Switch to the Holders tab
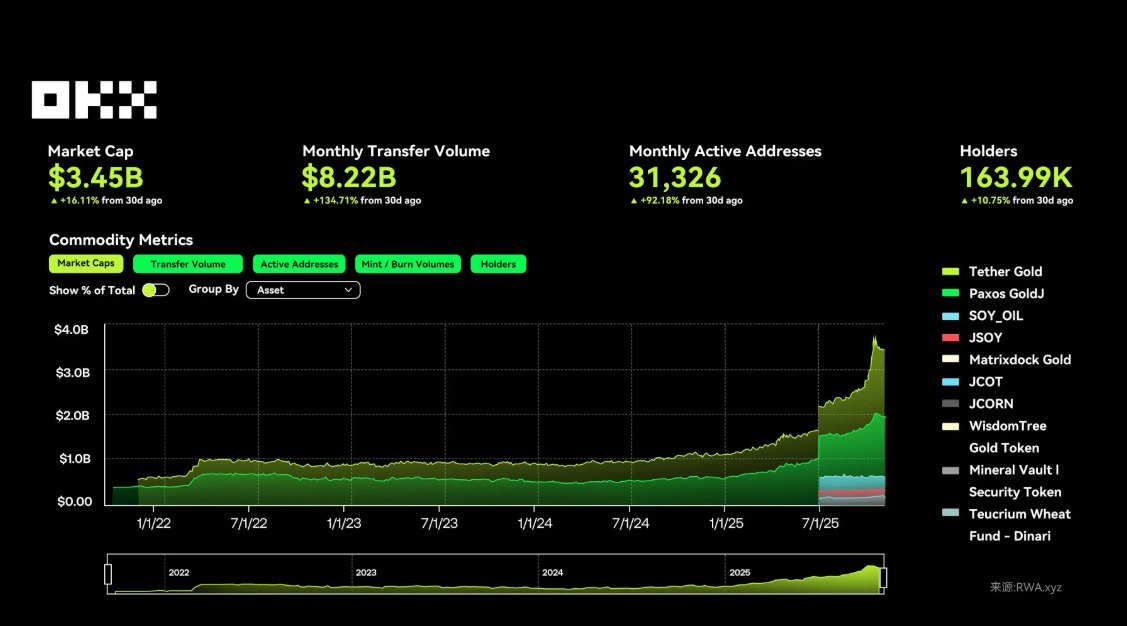1127x626 pixels. [498, 264]
